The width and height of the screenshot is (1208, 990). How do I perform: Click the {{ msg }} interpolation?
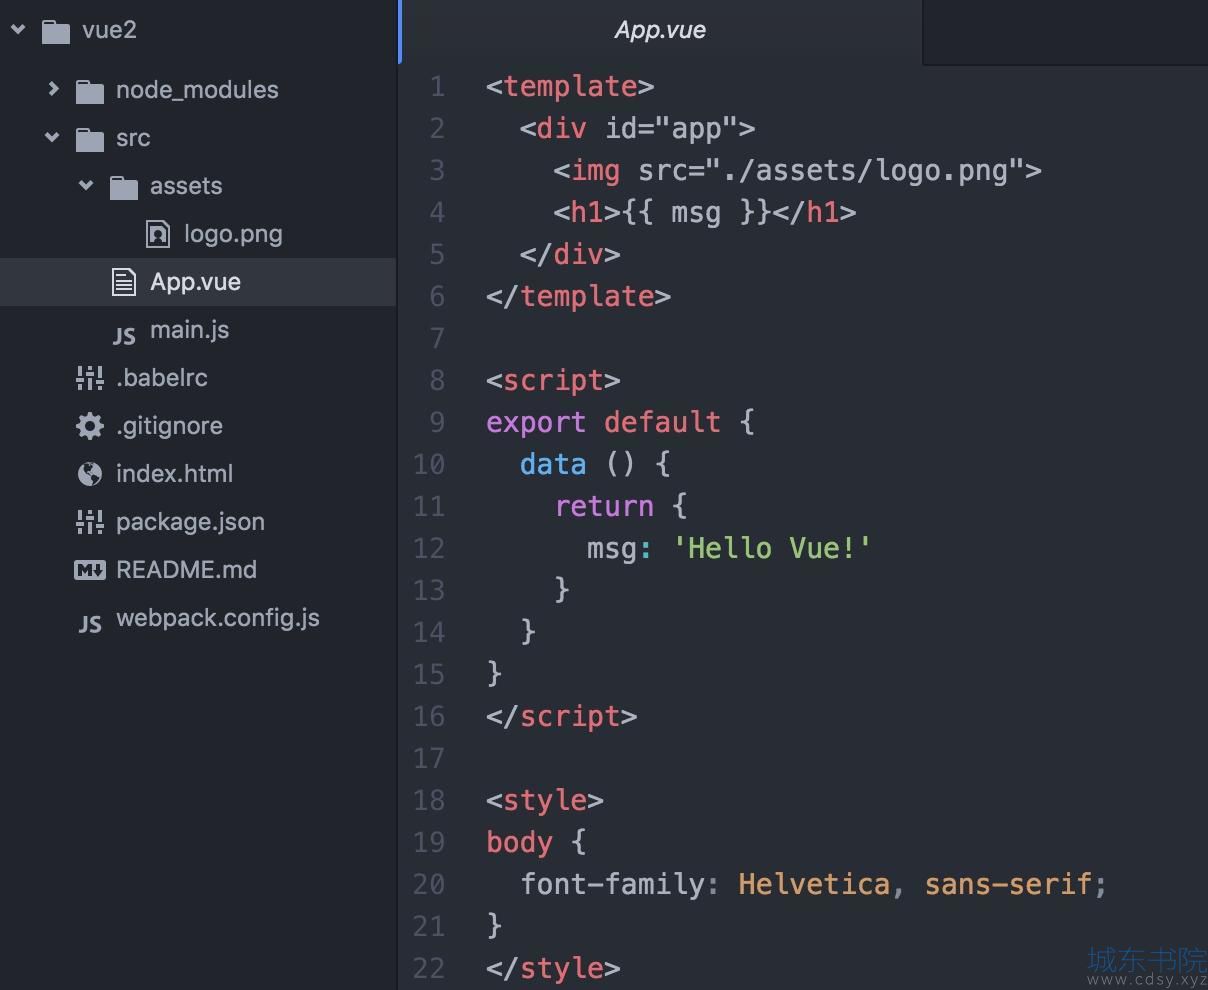click(x=696, y=213)
